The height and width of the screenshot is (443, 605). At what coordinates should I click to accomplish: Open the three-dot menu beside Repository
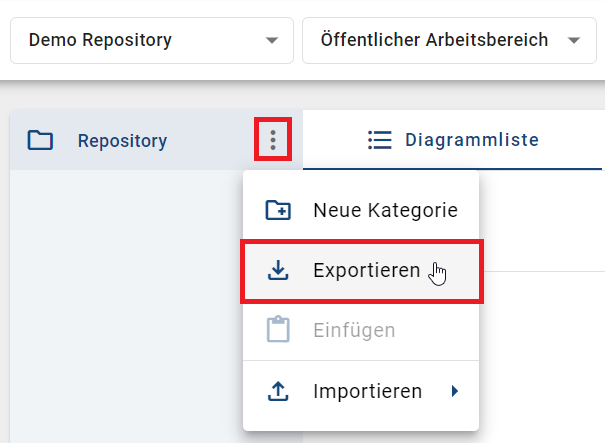(x=273, y=140)
